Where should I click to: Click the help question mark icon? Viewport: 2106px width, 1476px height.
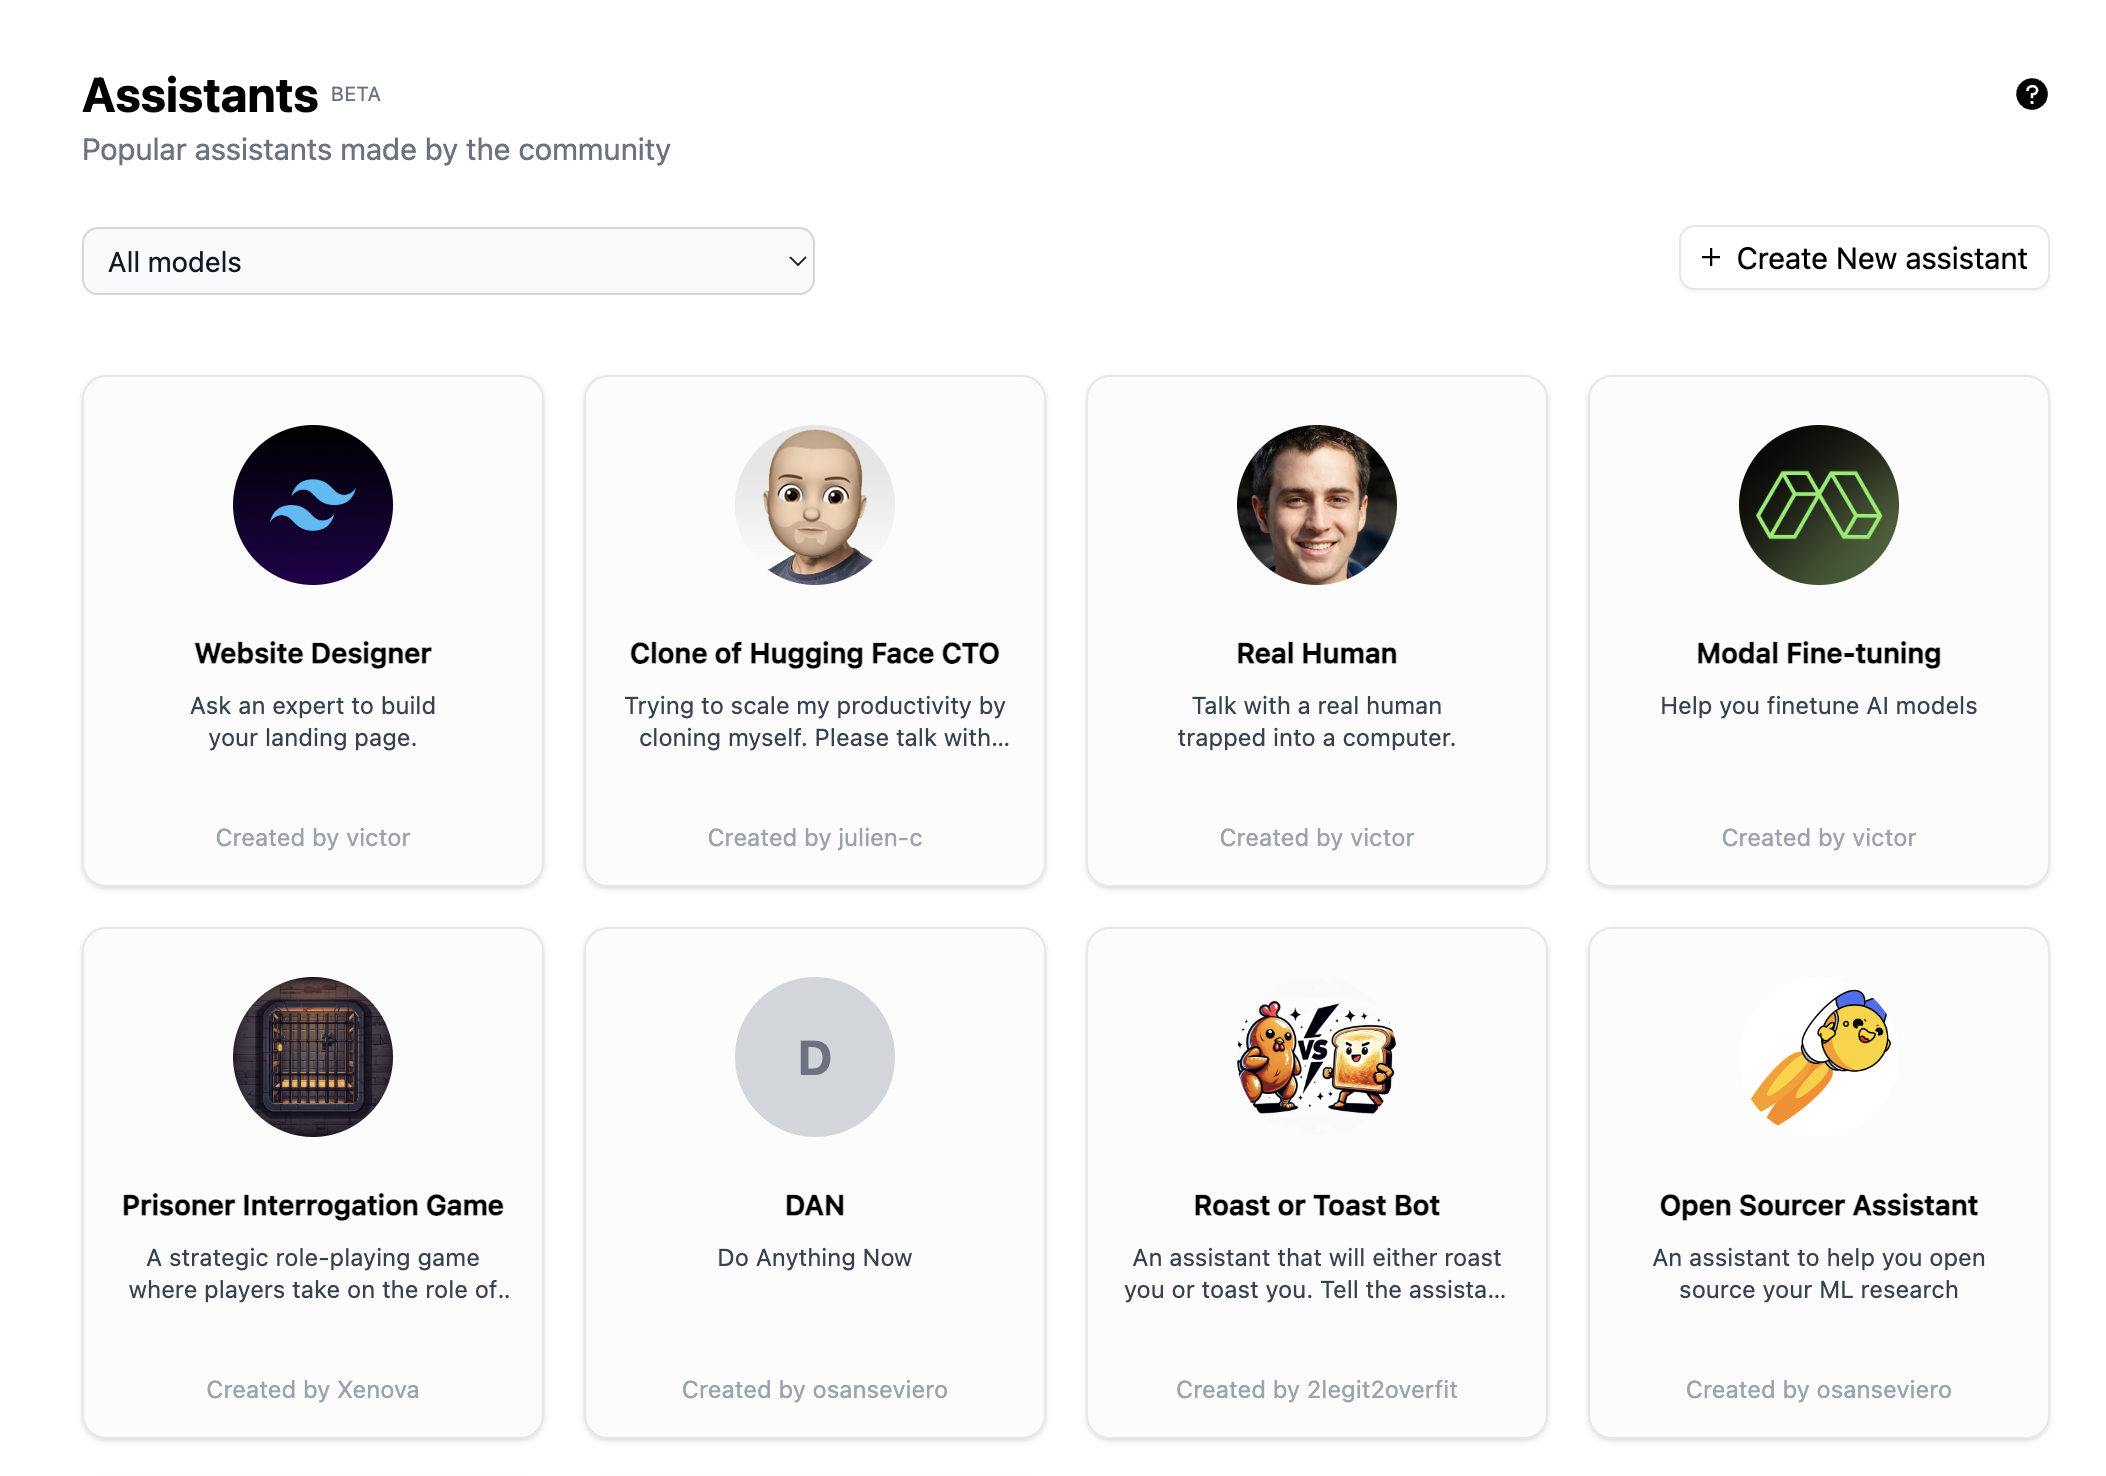(2031, 93)
